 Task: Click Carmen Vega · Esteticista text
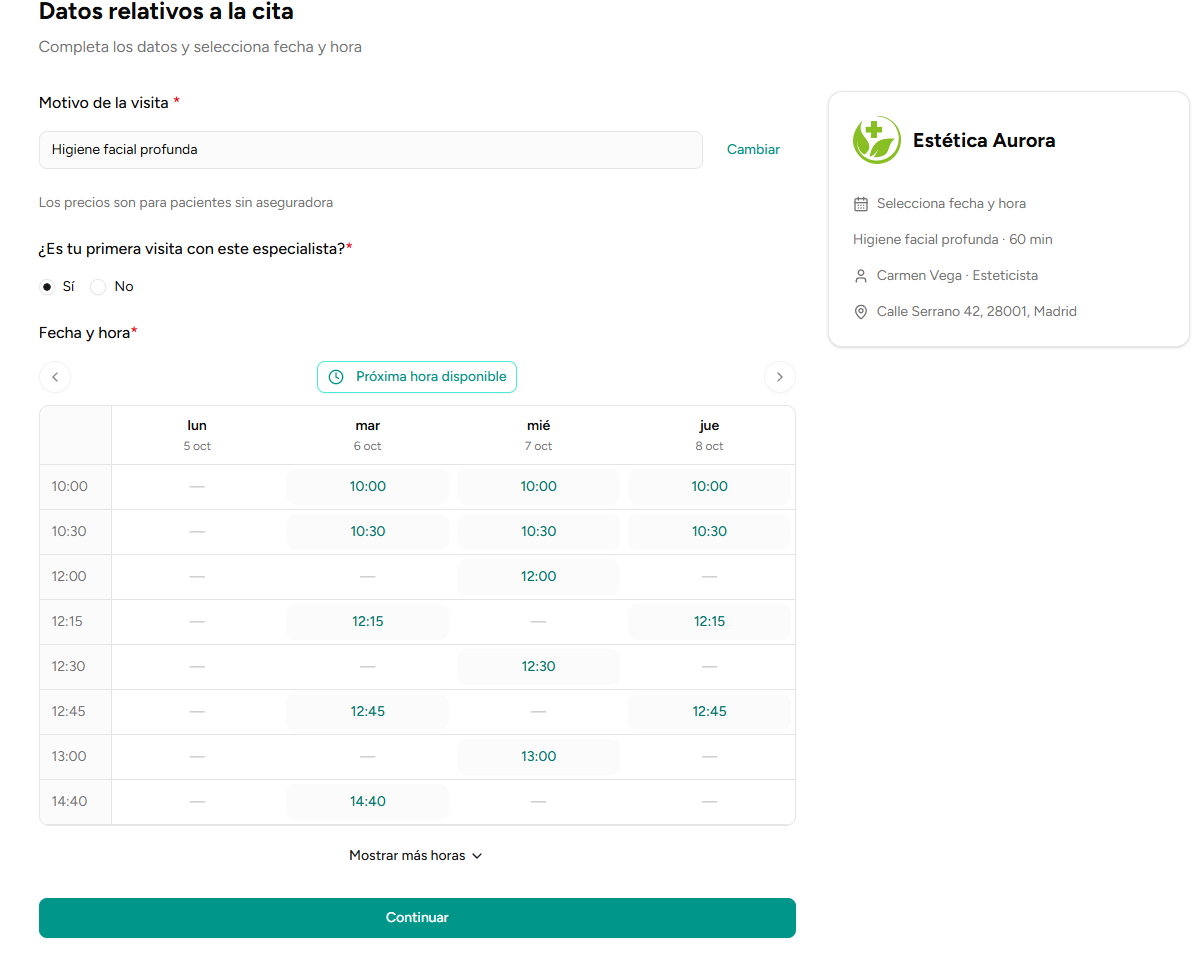(957, 276)
